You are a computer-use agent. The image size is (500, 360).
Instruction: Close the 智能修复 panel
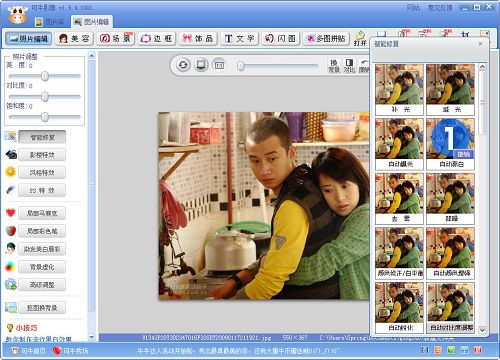tap(480, 43)
